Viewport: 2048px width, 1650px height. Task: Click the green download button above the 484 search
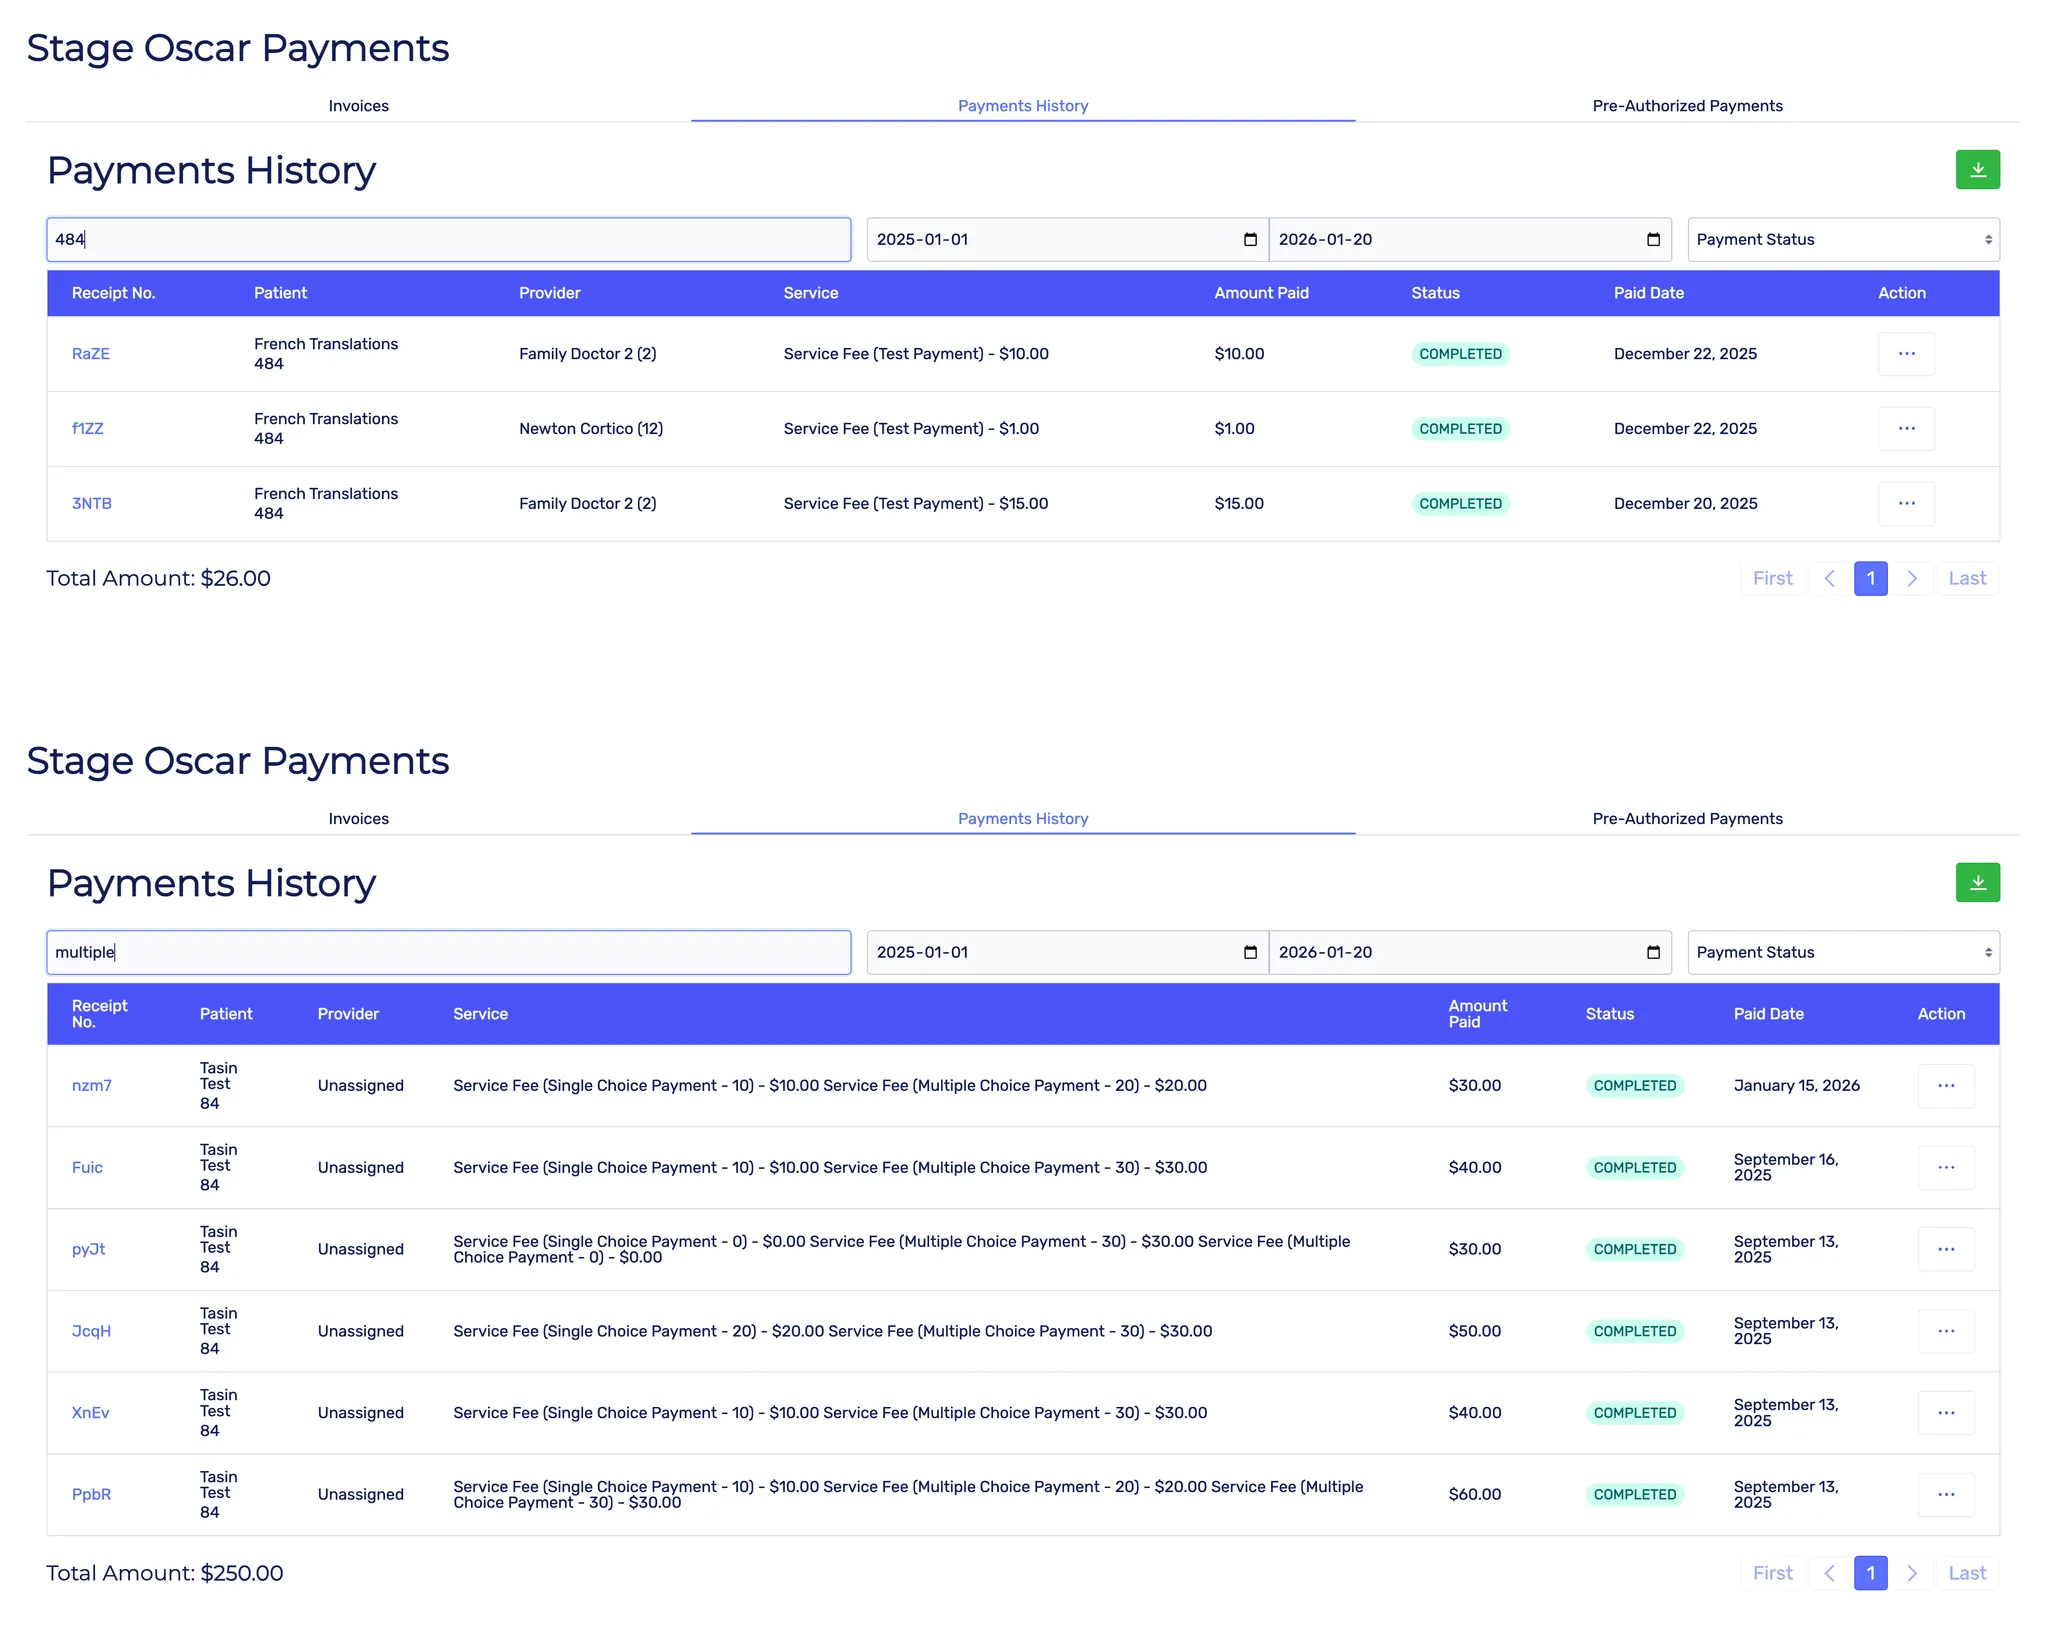1977,170
